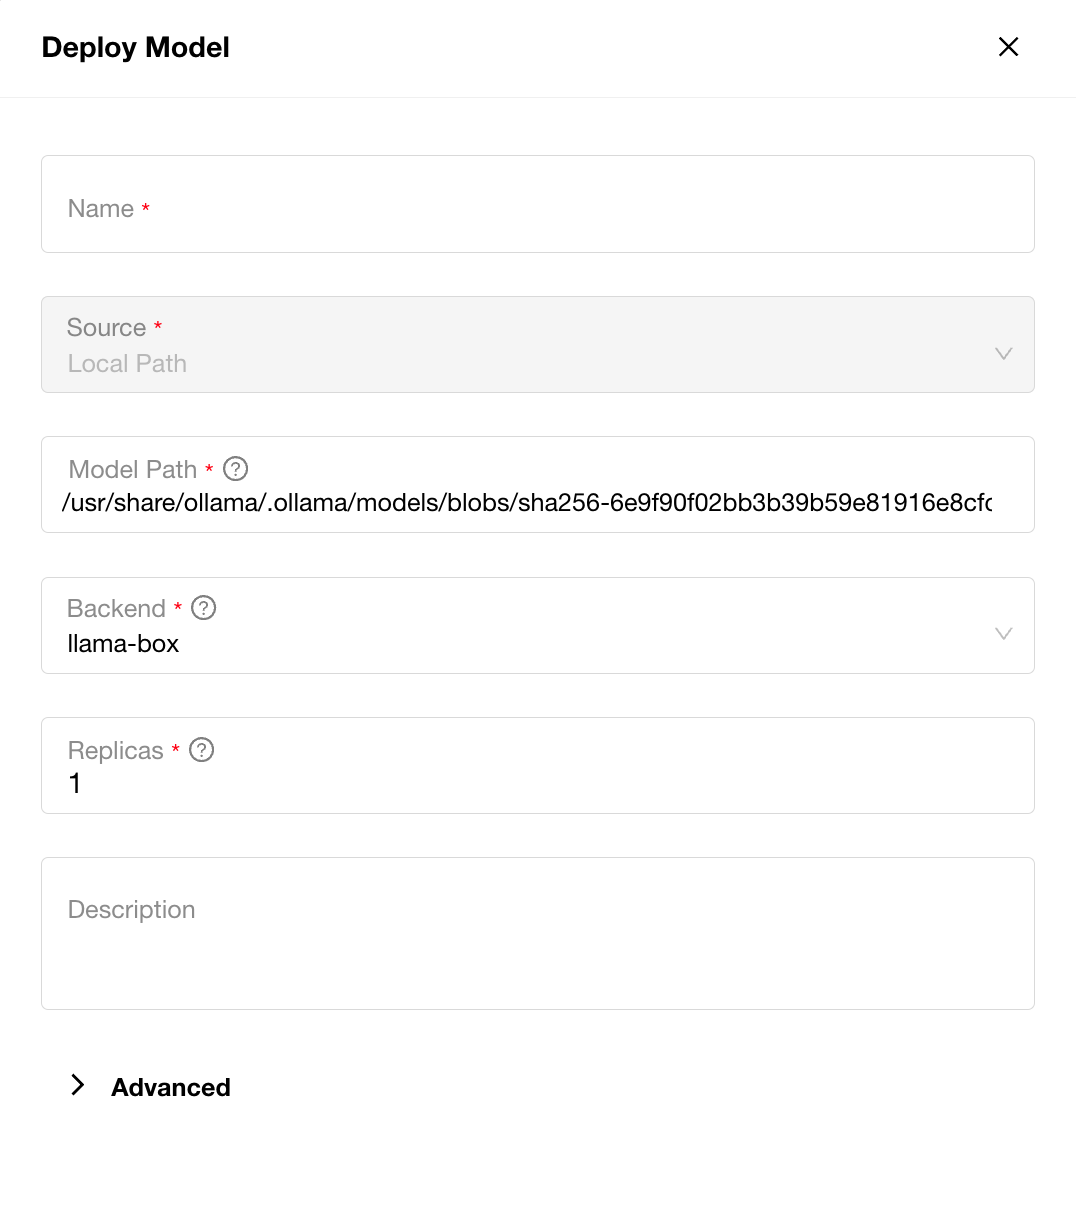Click the chevron arrow beside Advanced

78,1085
